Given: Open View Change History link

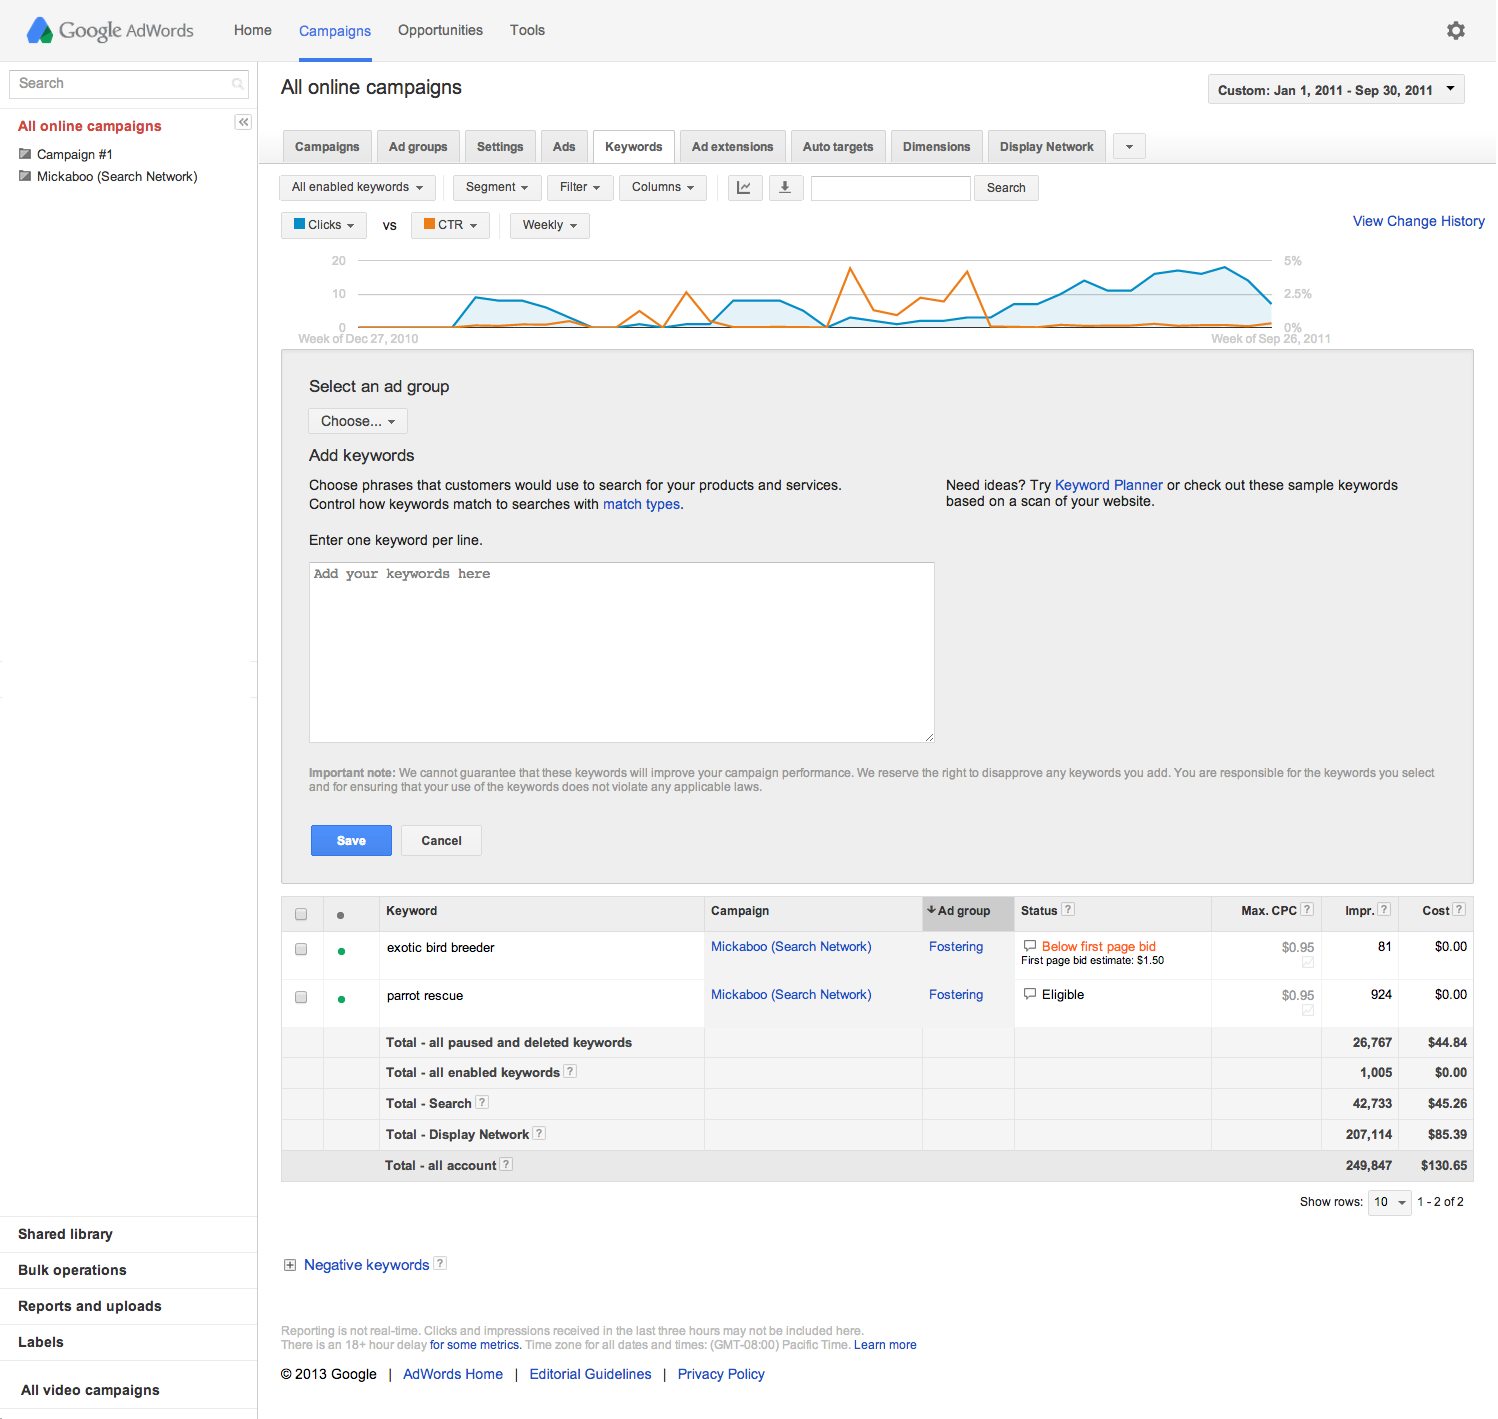Looking at the screenshot, I should point(1418,221).
